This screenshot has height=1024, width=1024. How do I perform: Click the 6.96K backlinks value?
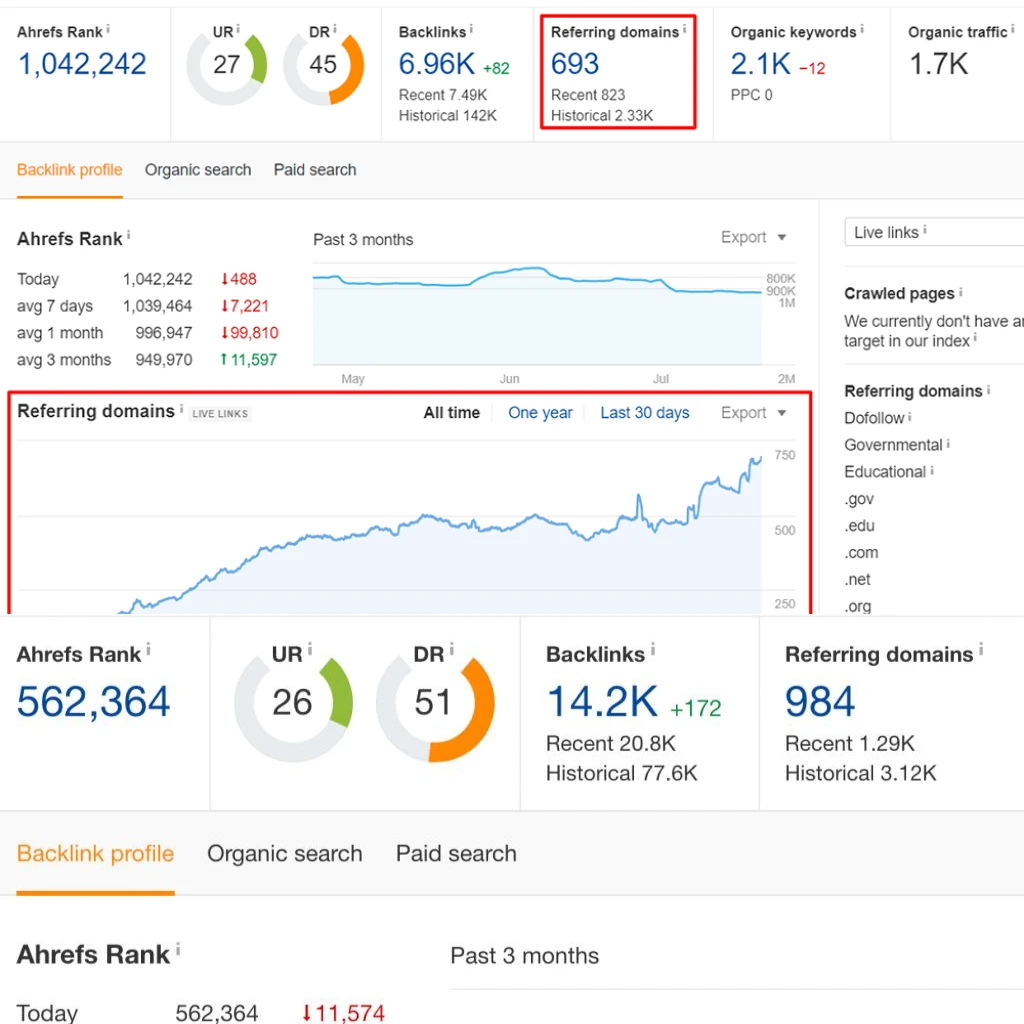click(437, 64)
